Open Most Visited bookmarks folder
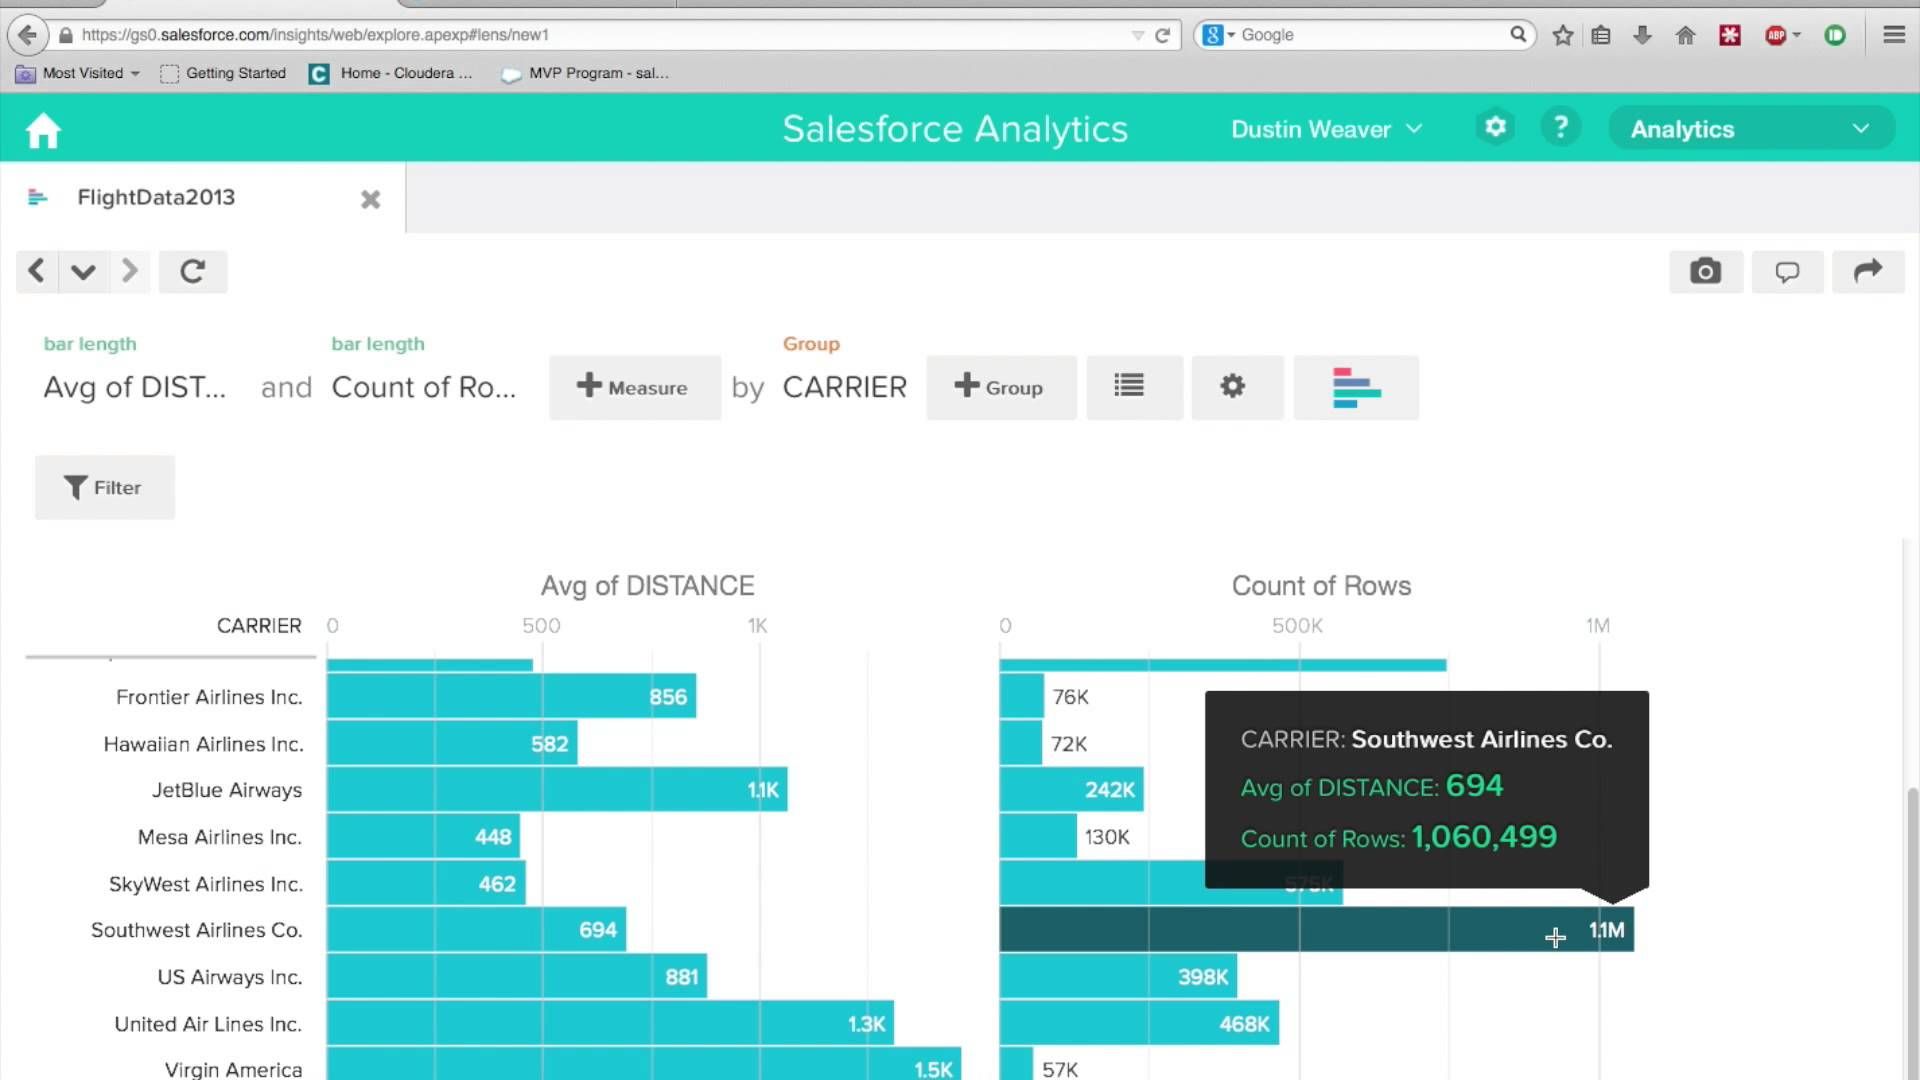This screenshot has height=1080, width=1920. 78,73
